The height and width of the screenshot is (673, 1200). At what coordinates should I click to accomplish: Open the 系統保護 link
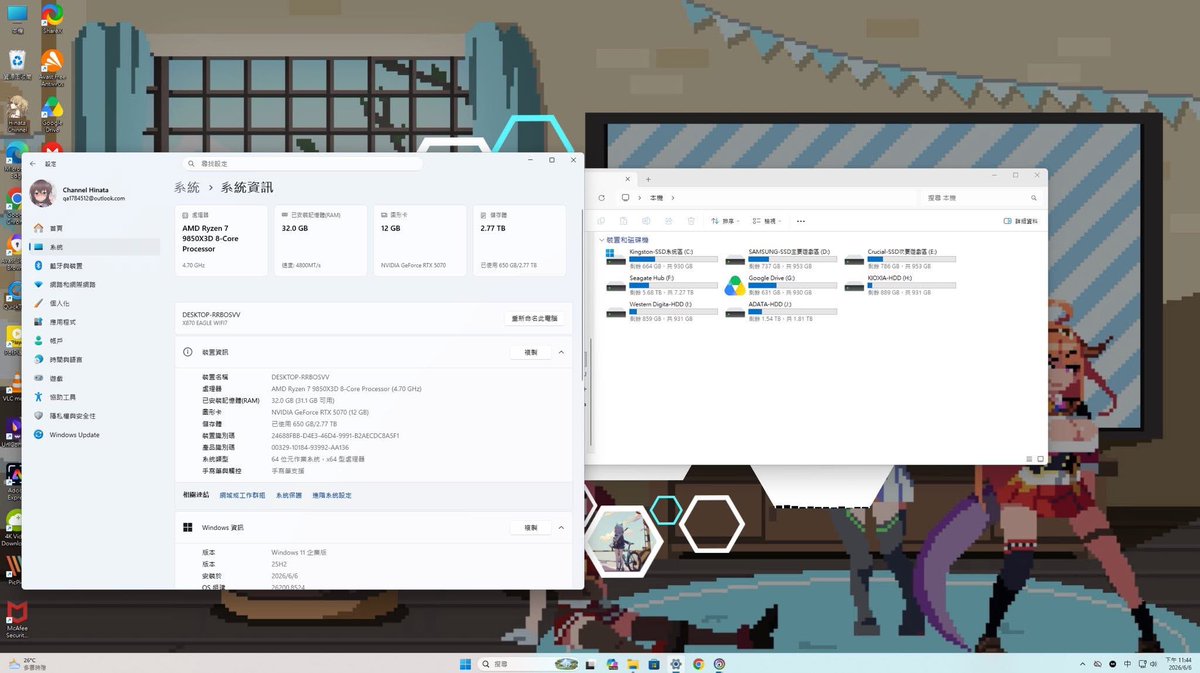[289, 495]
